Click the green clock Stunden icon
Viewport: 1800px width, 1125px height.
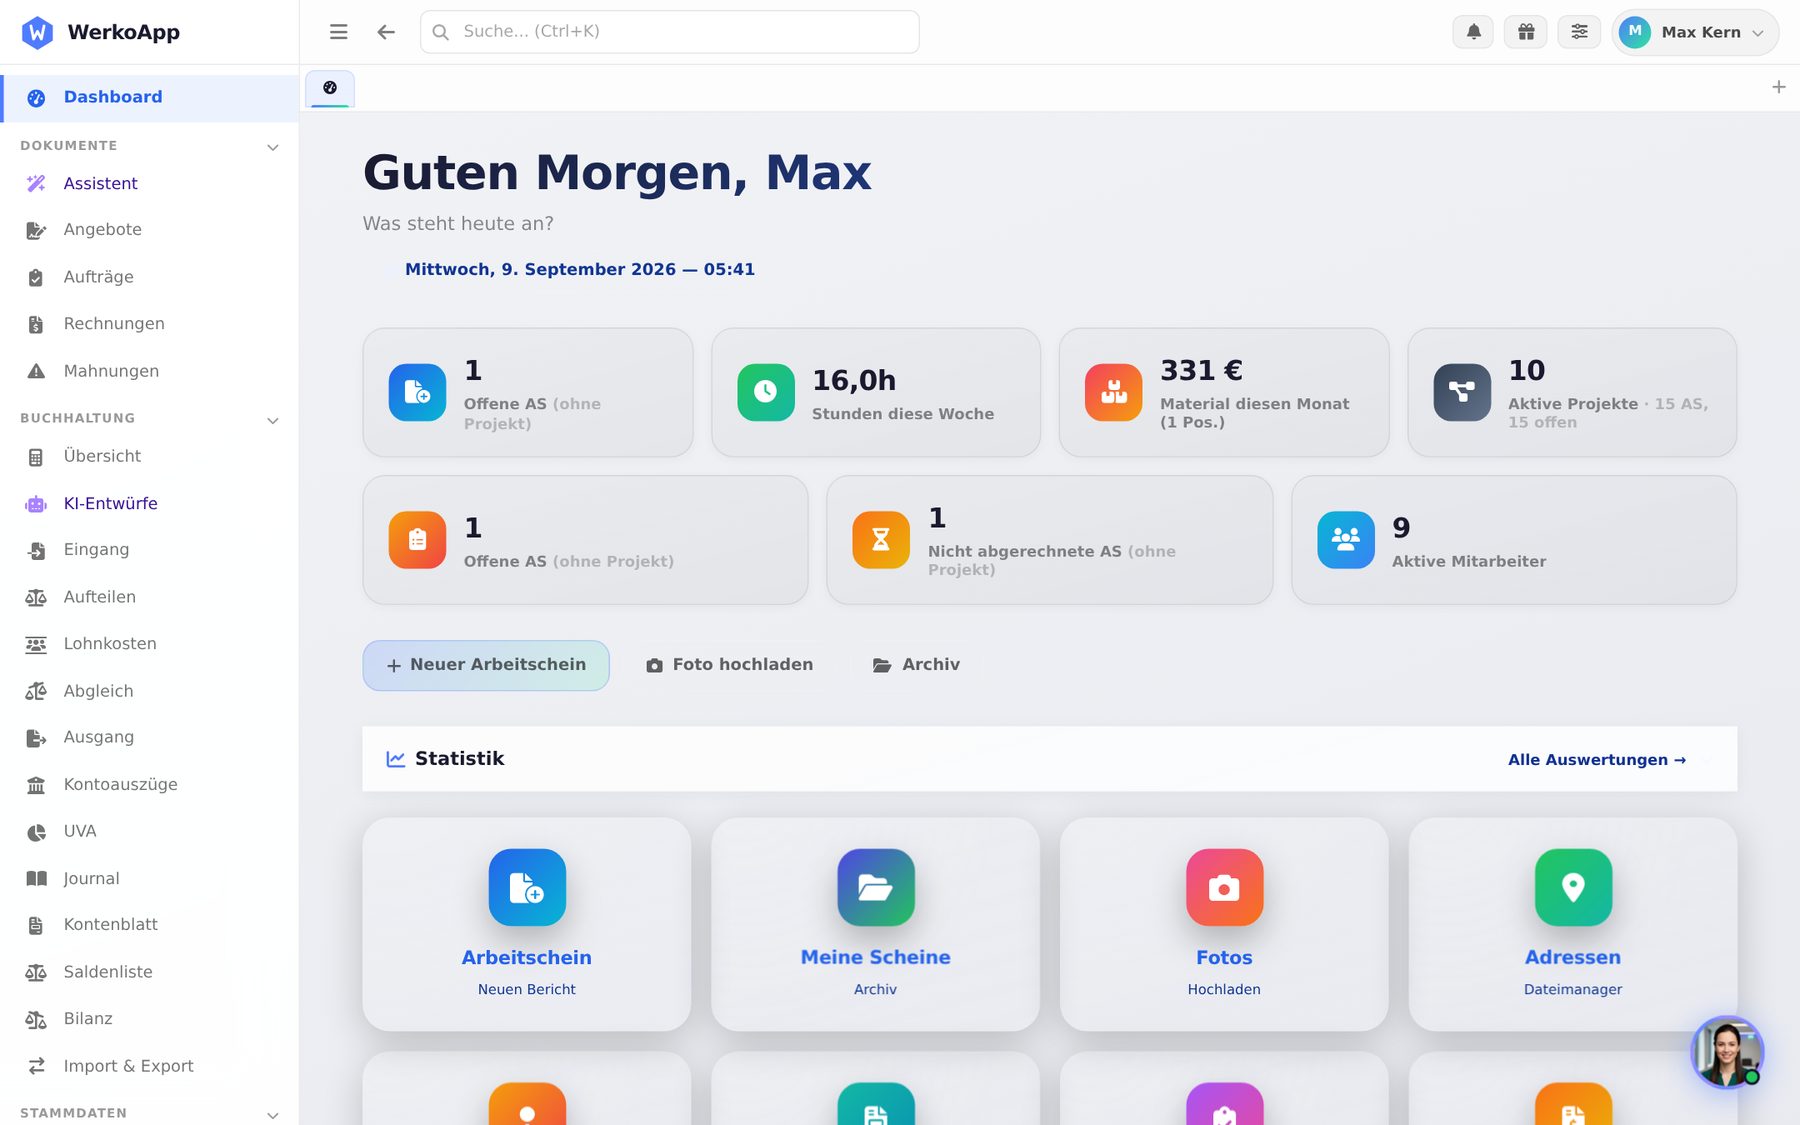766,392
